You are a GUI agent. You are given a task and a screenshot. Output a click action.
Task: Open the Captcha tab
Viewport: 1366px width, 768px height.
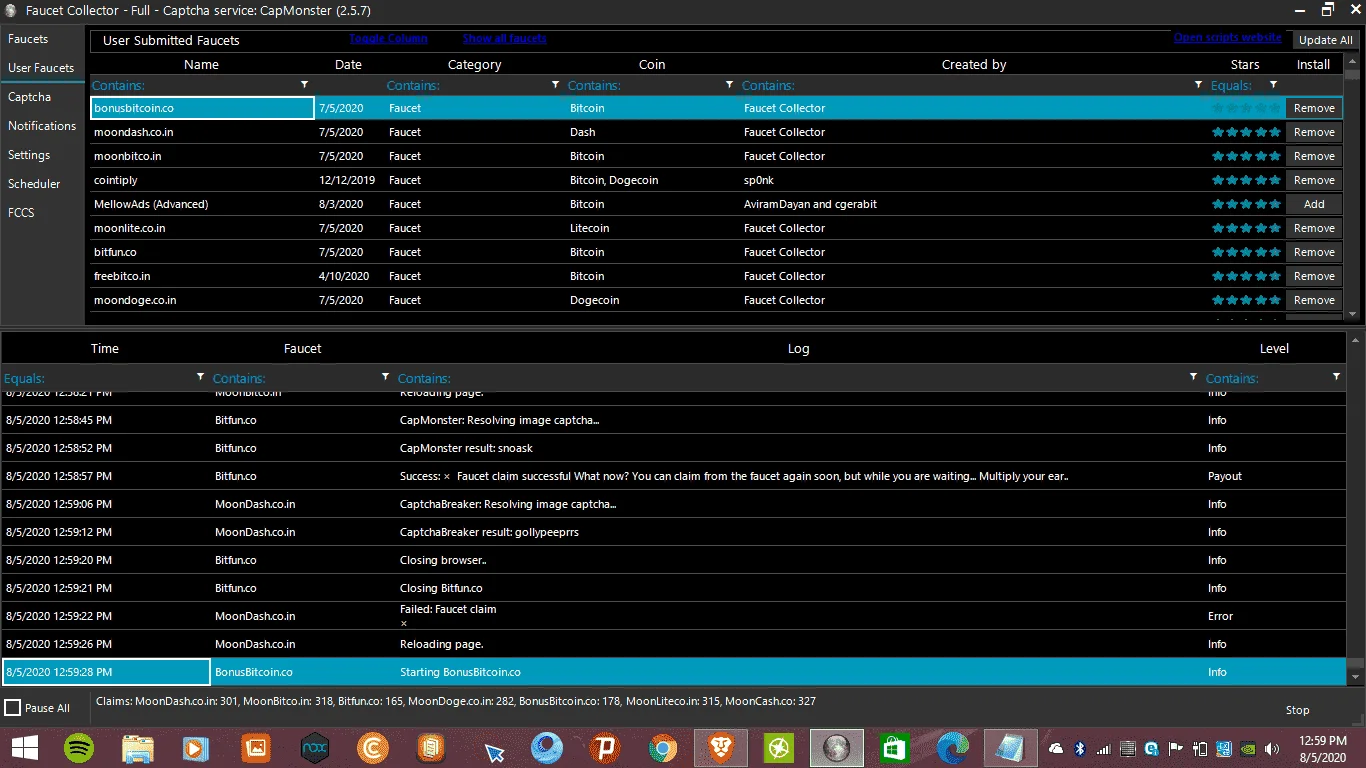tap(42, 97)
